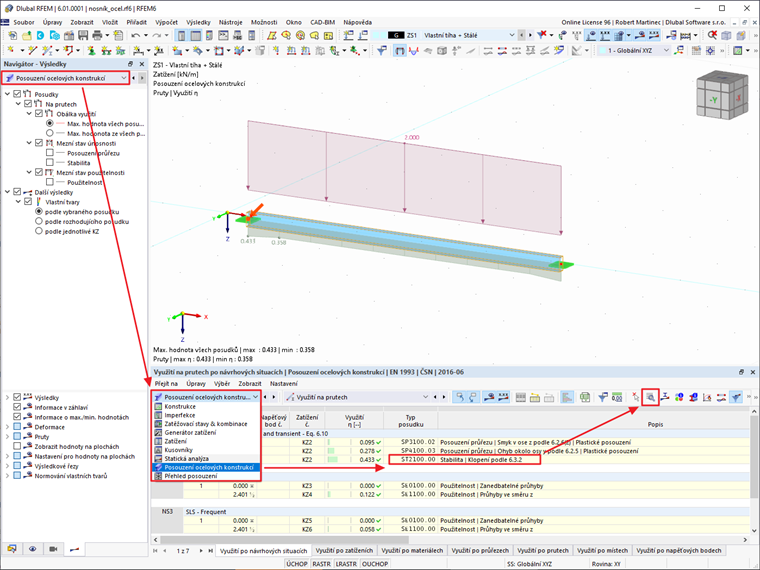This screenshot has width=760, height=570.
Task: Expand the Výsledkové řezy tree node
Action: pyautogui.click(x=7, y=466)
